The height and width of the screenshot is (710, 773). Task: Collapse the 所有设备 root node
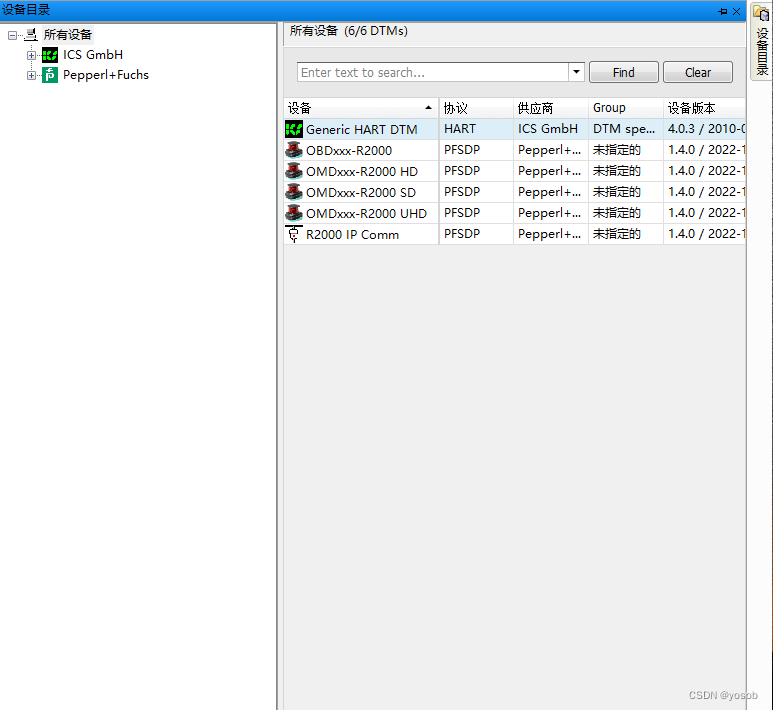(12, 35)
